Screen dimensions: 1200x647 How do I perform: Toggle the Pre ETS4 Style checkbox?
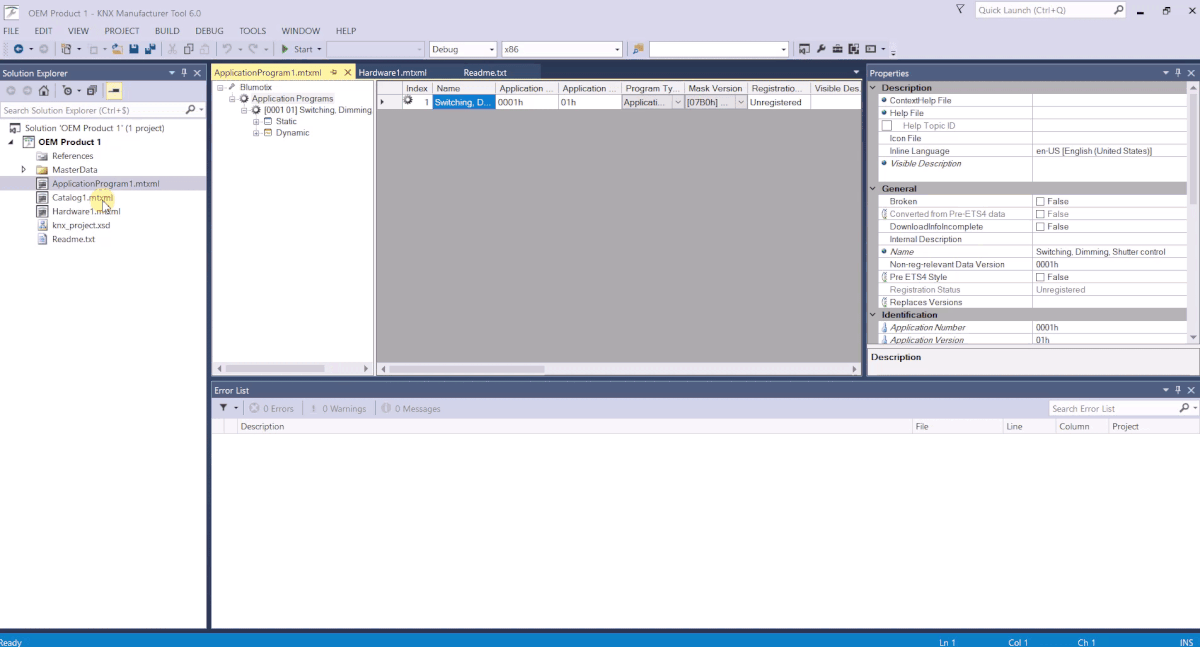click(1040, 277)
